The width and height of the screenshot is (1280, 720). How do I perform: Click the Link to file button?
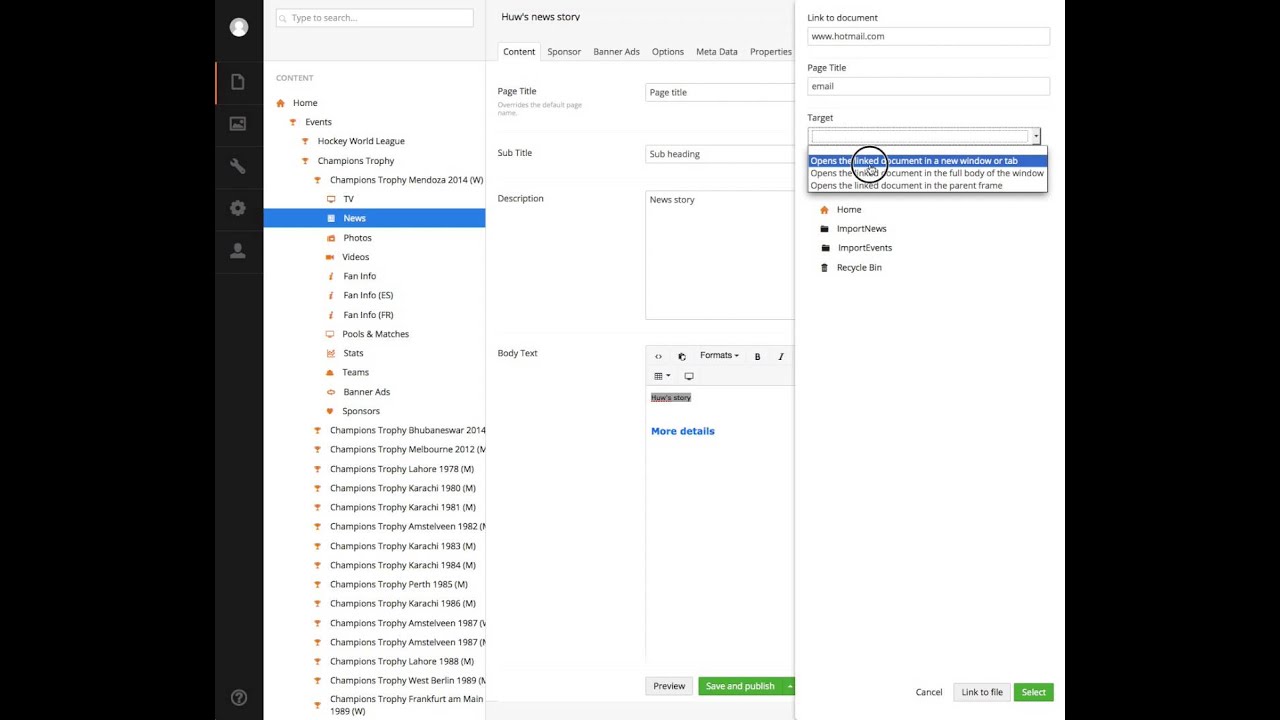tap(982, 692)
